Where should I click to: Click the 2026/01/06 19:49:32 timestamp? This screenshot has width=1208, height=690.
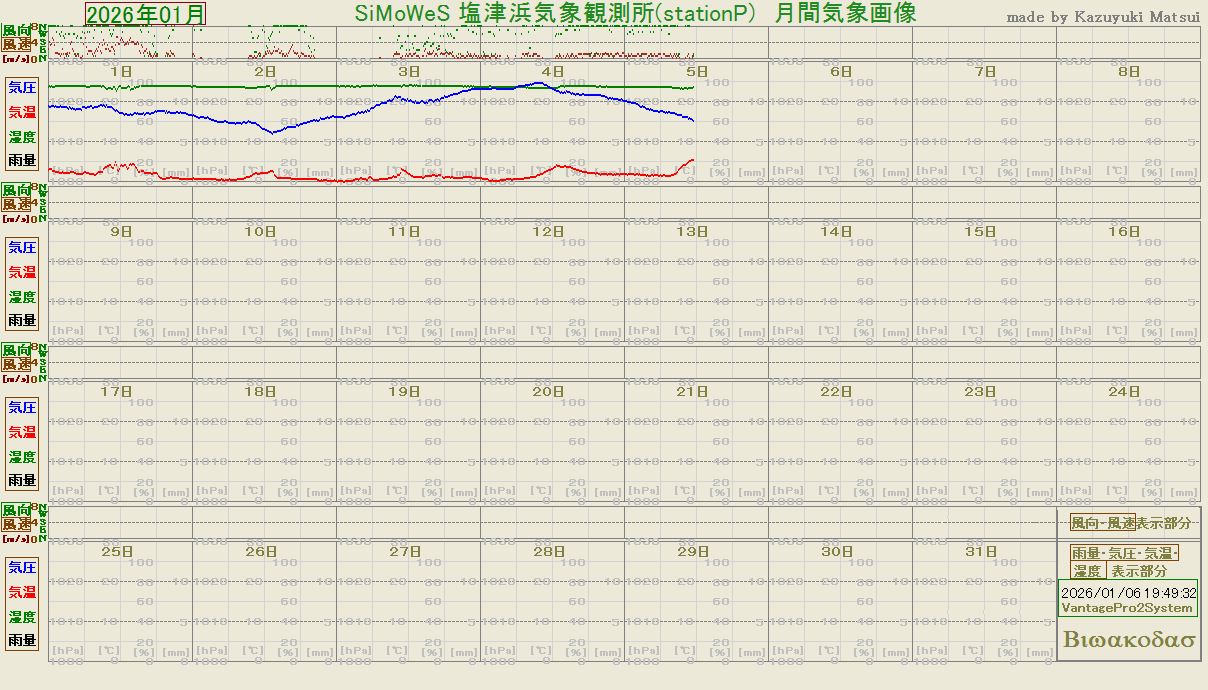[x=1128, y=592]
